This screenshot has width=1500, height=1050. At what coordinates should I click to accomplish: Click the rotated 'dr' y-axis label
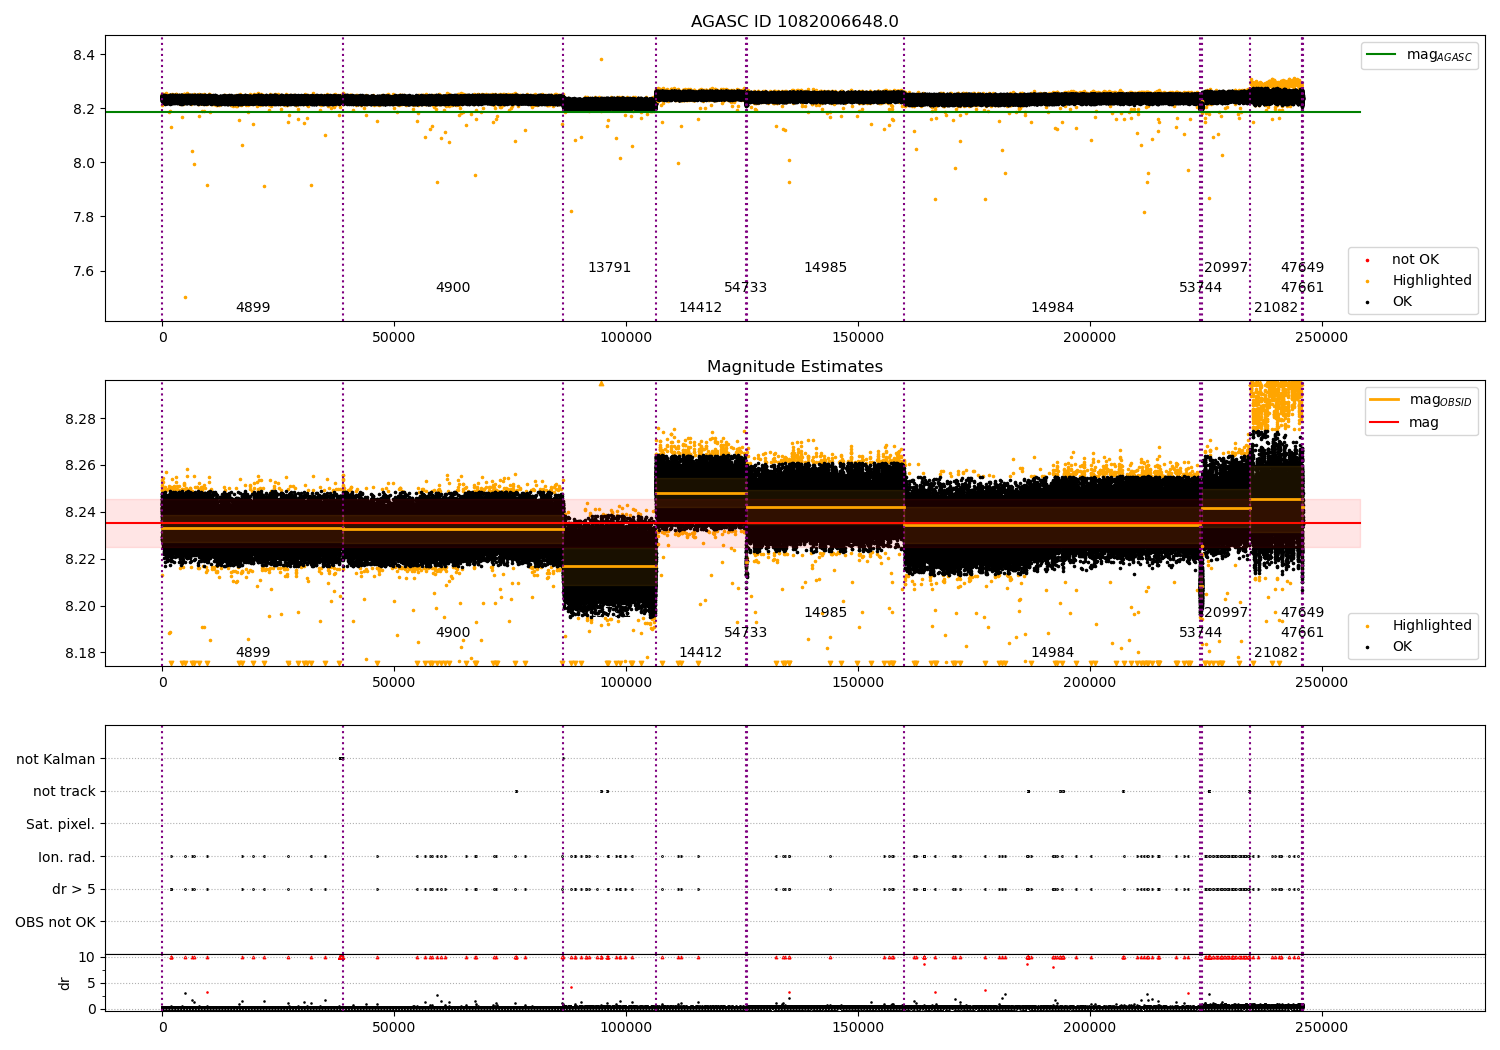point(65,983)
